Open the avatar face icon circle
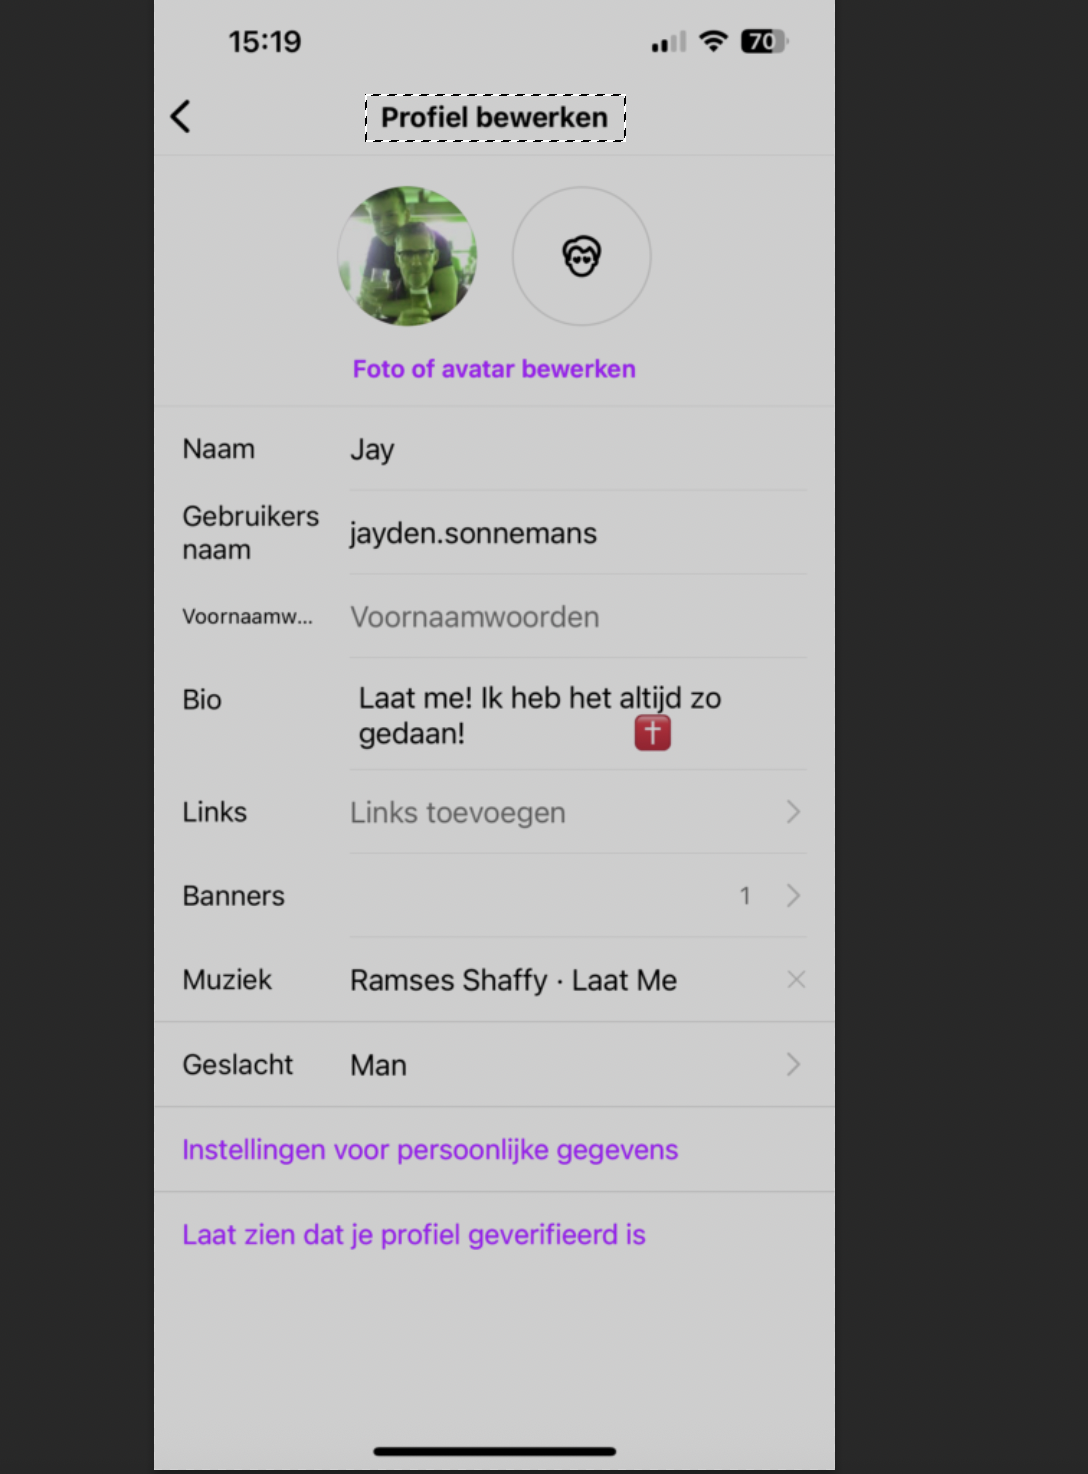Image resolution: width=1088 pixels, height=1474 pixels. (582, 256)
